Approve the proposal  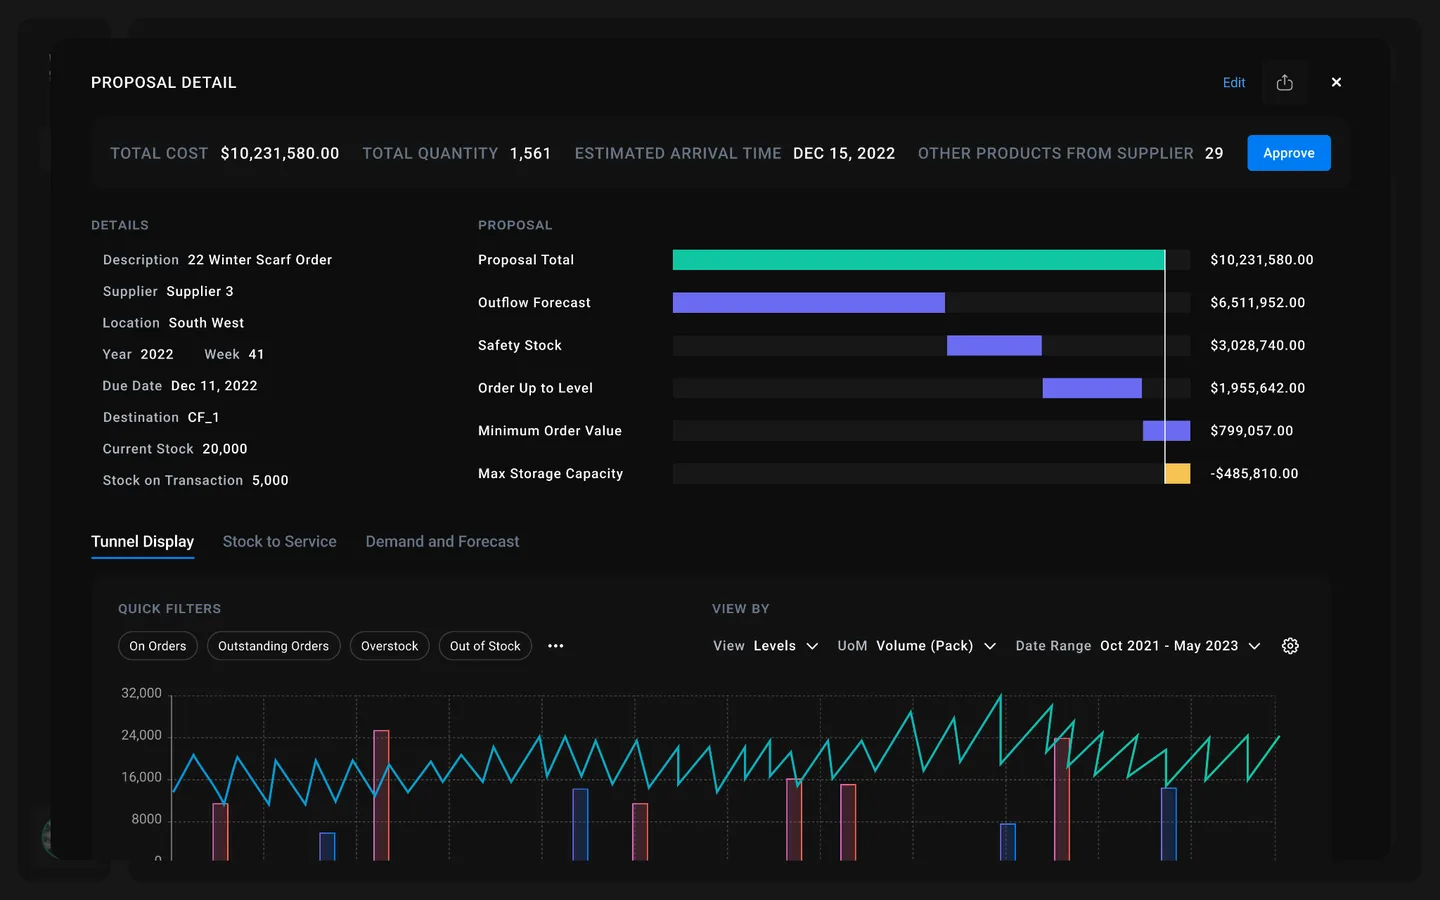[x=1288, y=153]
